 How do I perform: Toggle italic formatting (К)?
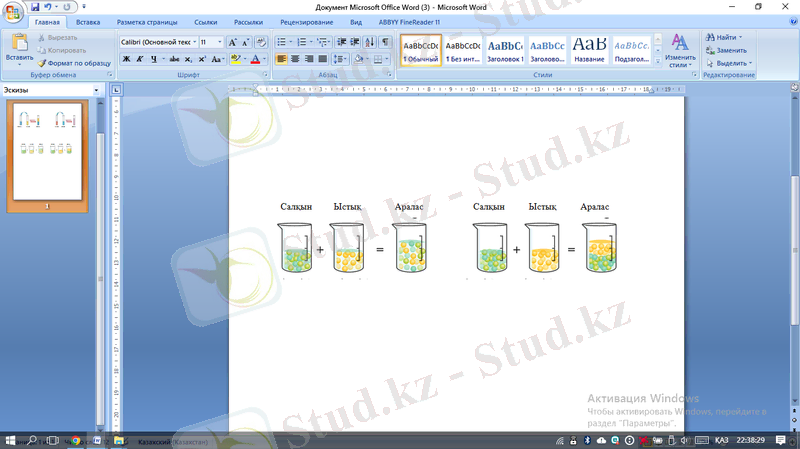140,59
